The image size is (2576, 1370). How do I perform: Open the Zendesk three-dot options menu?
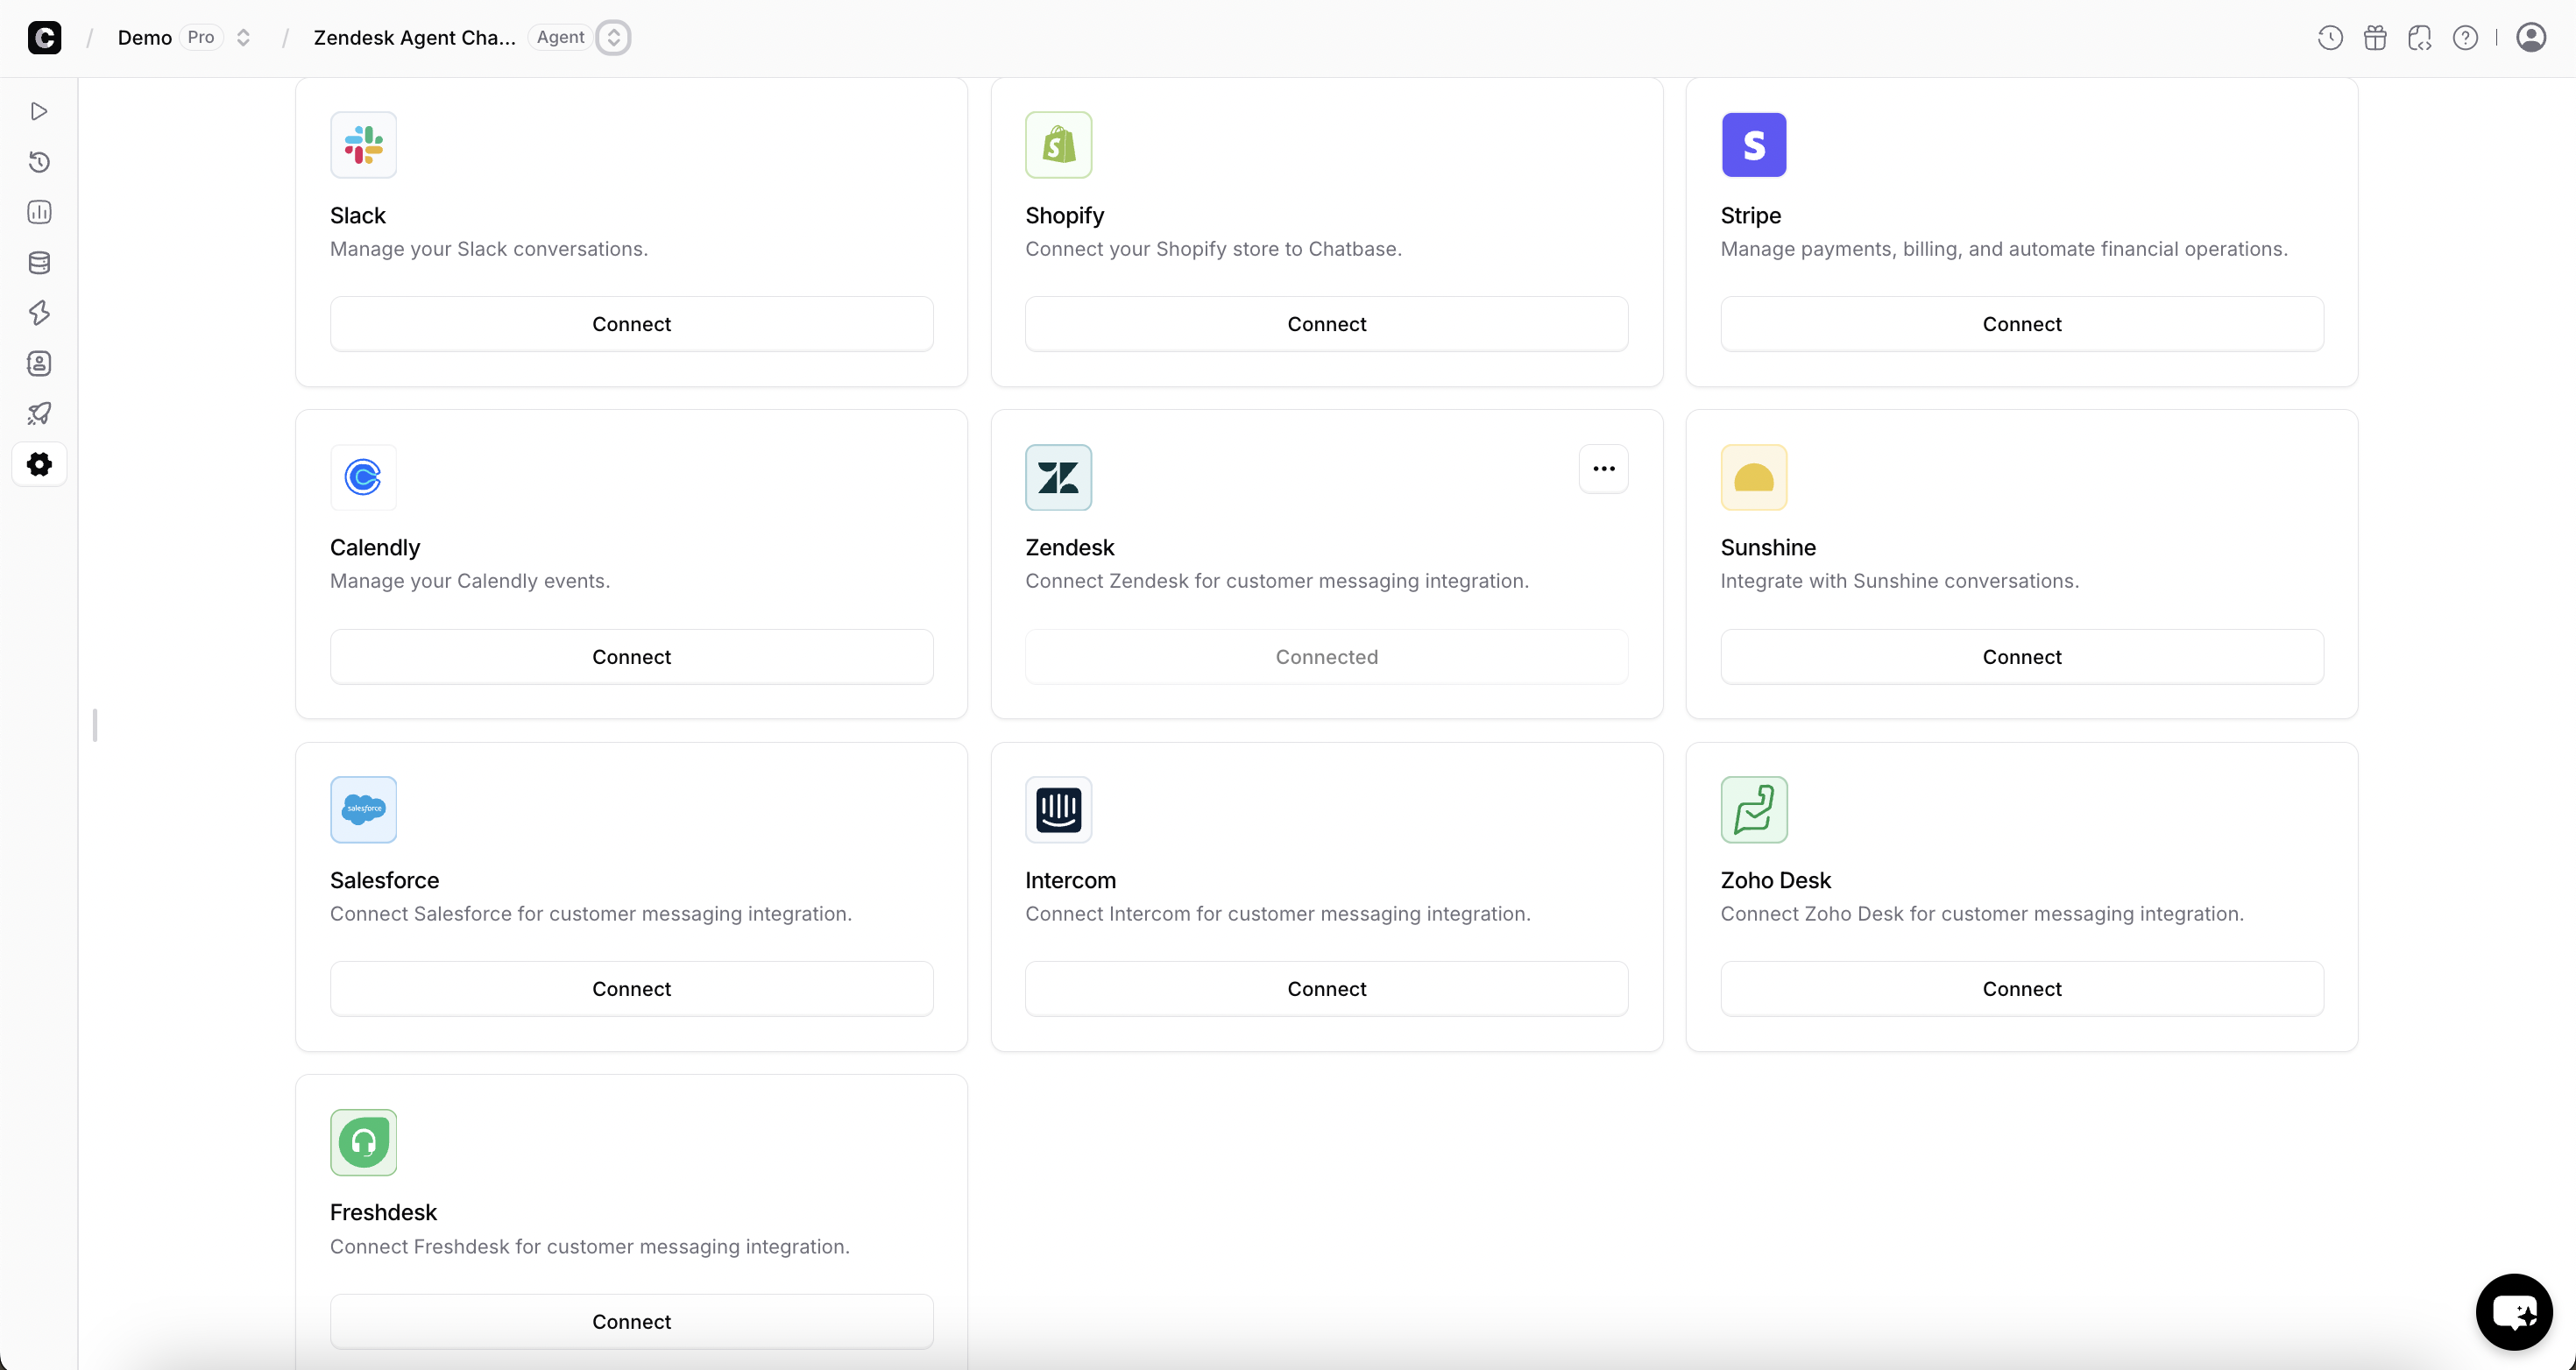pyautogui.click(x=1603, y=469)
